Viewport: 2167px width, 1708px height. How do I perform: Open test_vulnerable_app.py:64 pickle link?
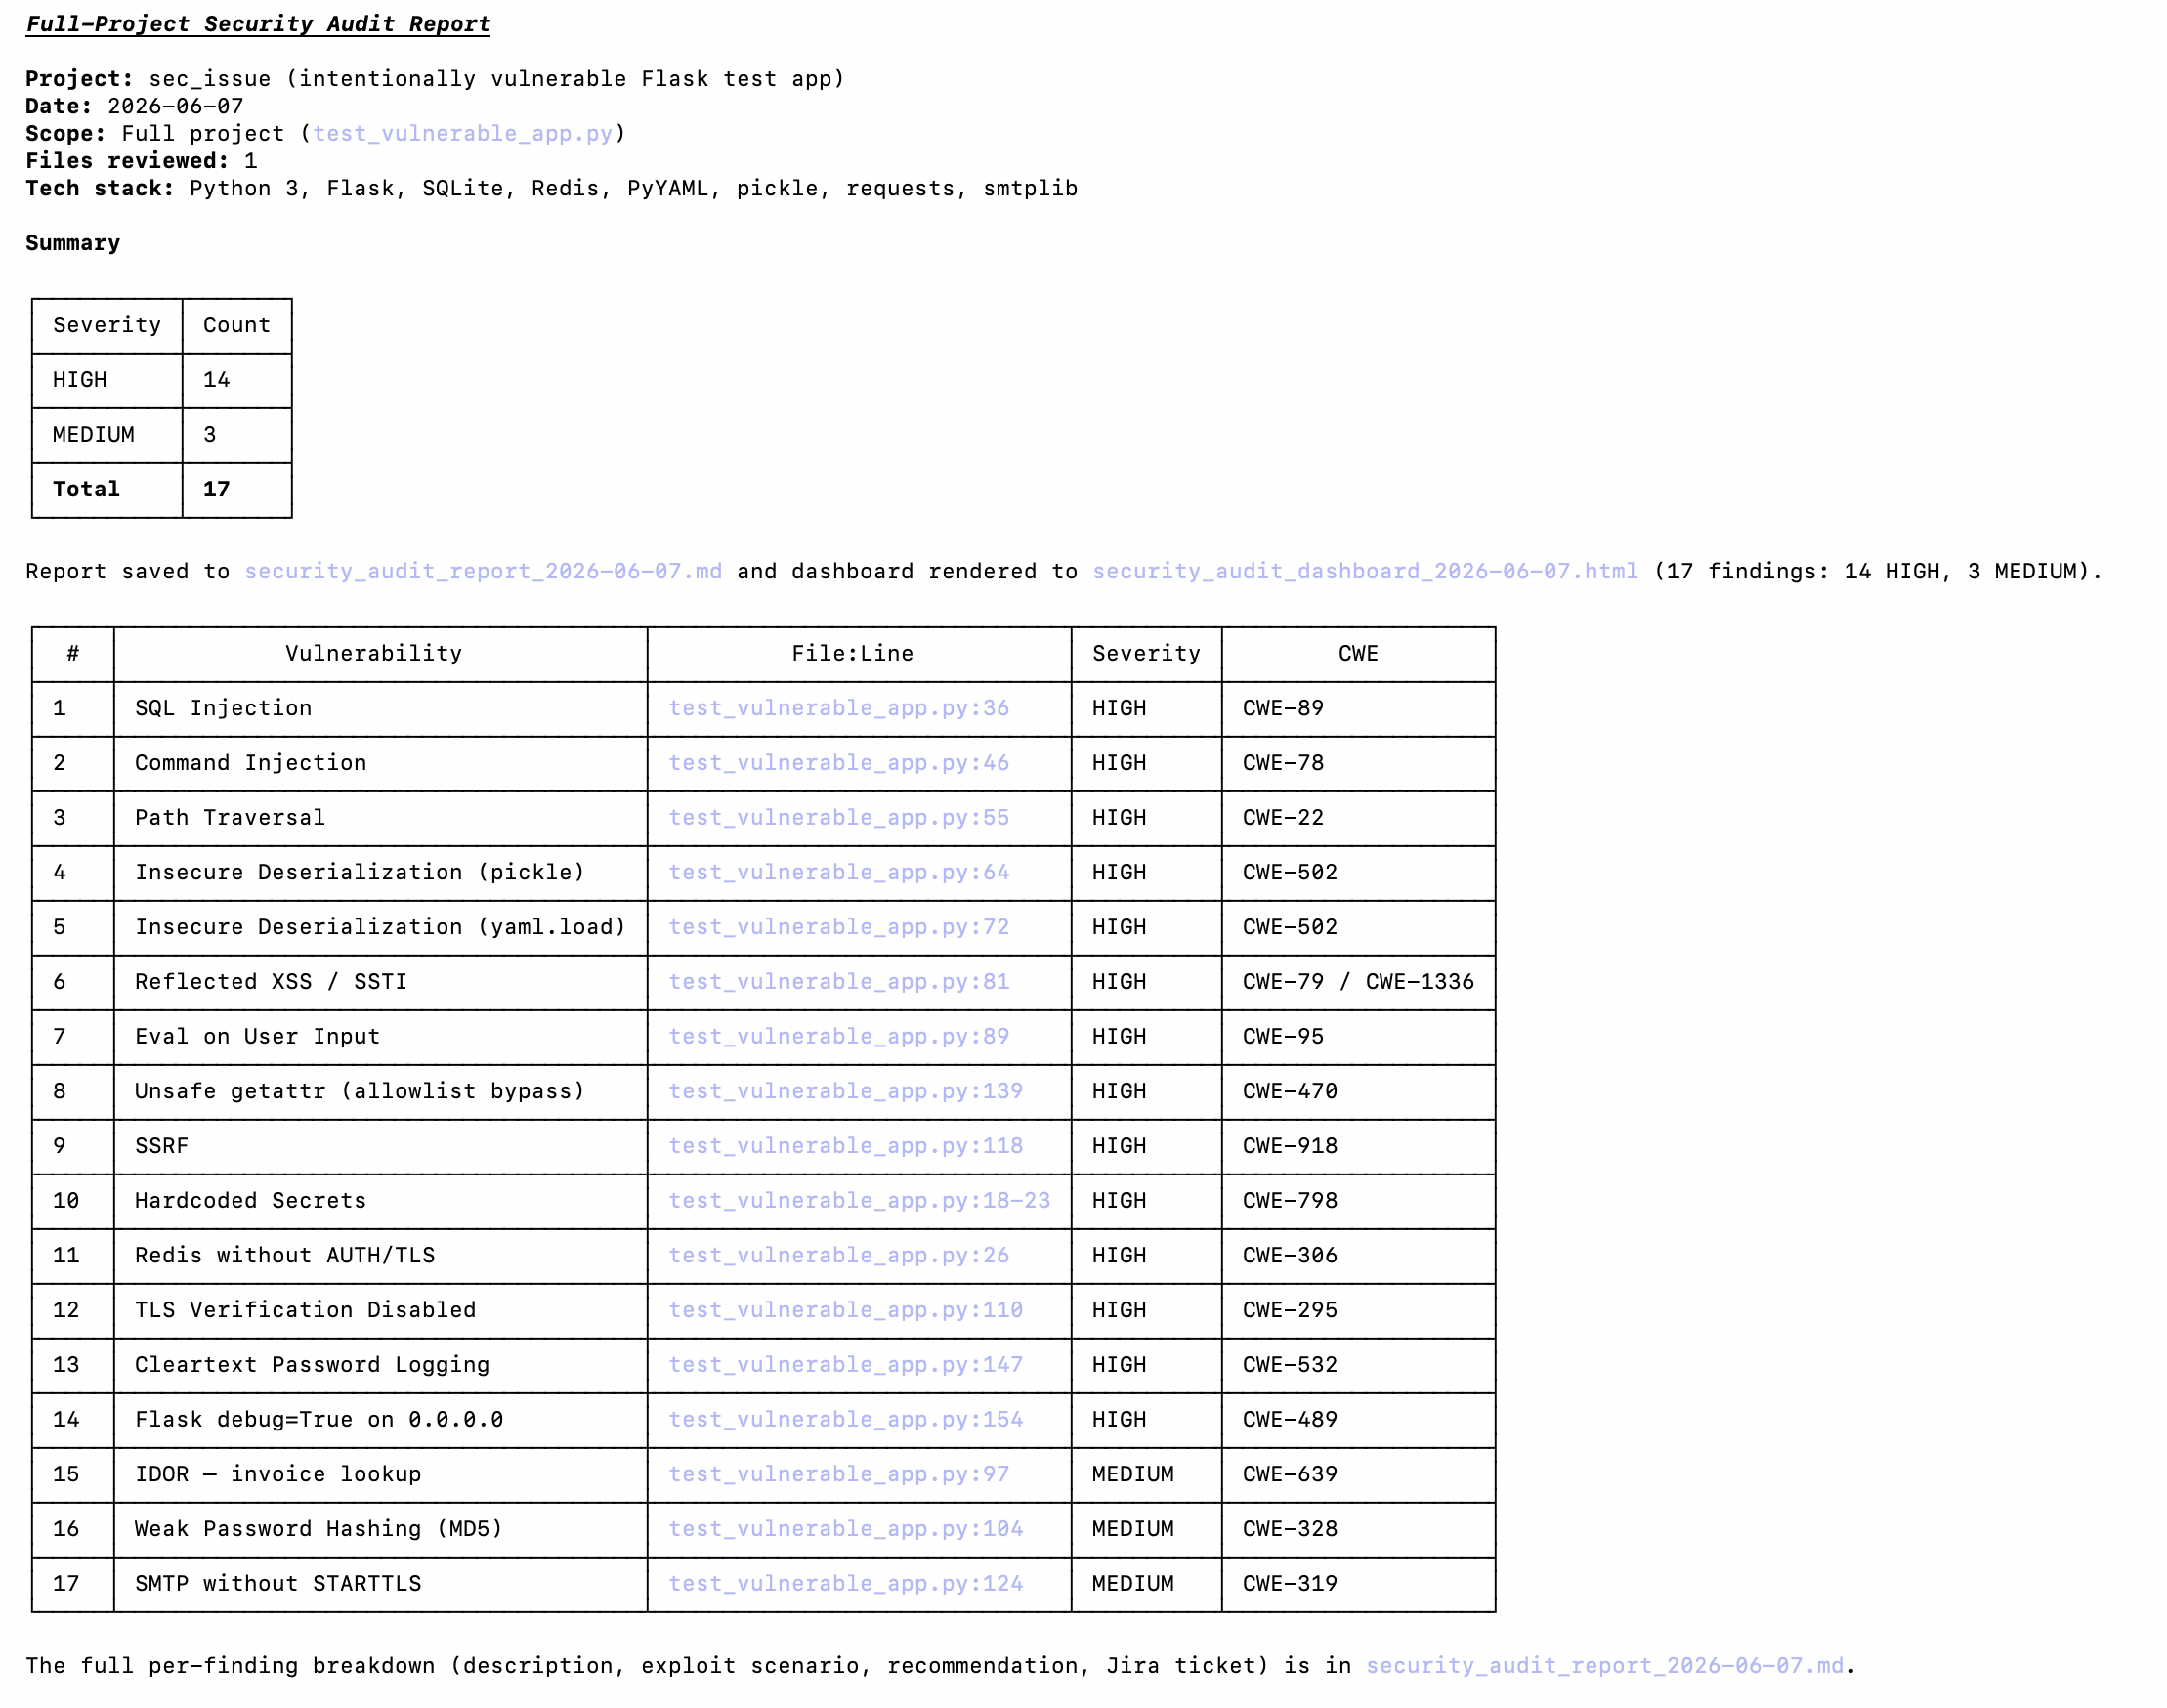click(x=838, y=872)
